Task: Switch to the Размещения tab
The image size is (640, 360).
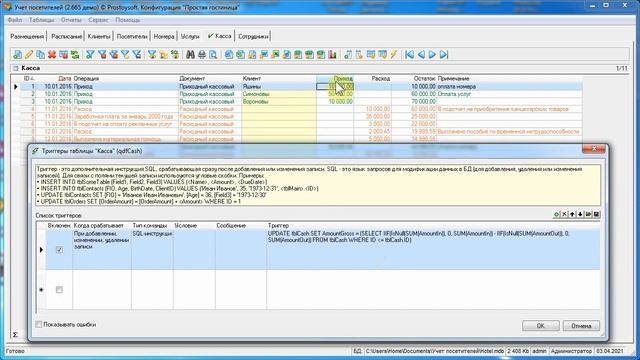Action: coord(27,36)
